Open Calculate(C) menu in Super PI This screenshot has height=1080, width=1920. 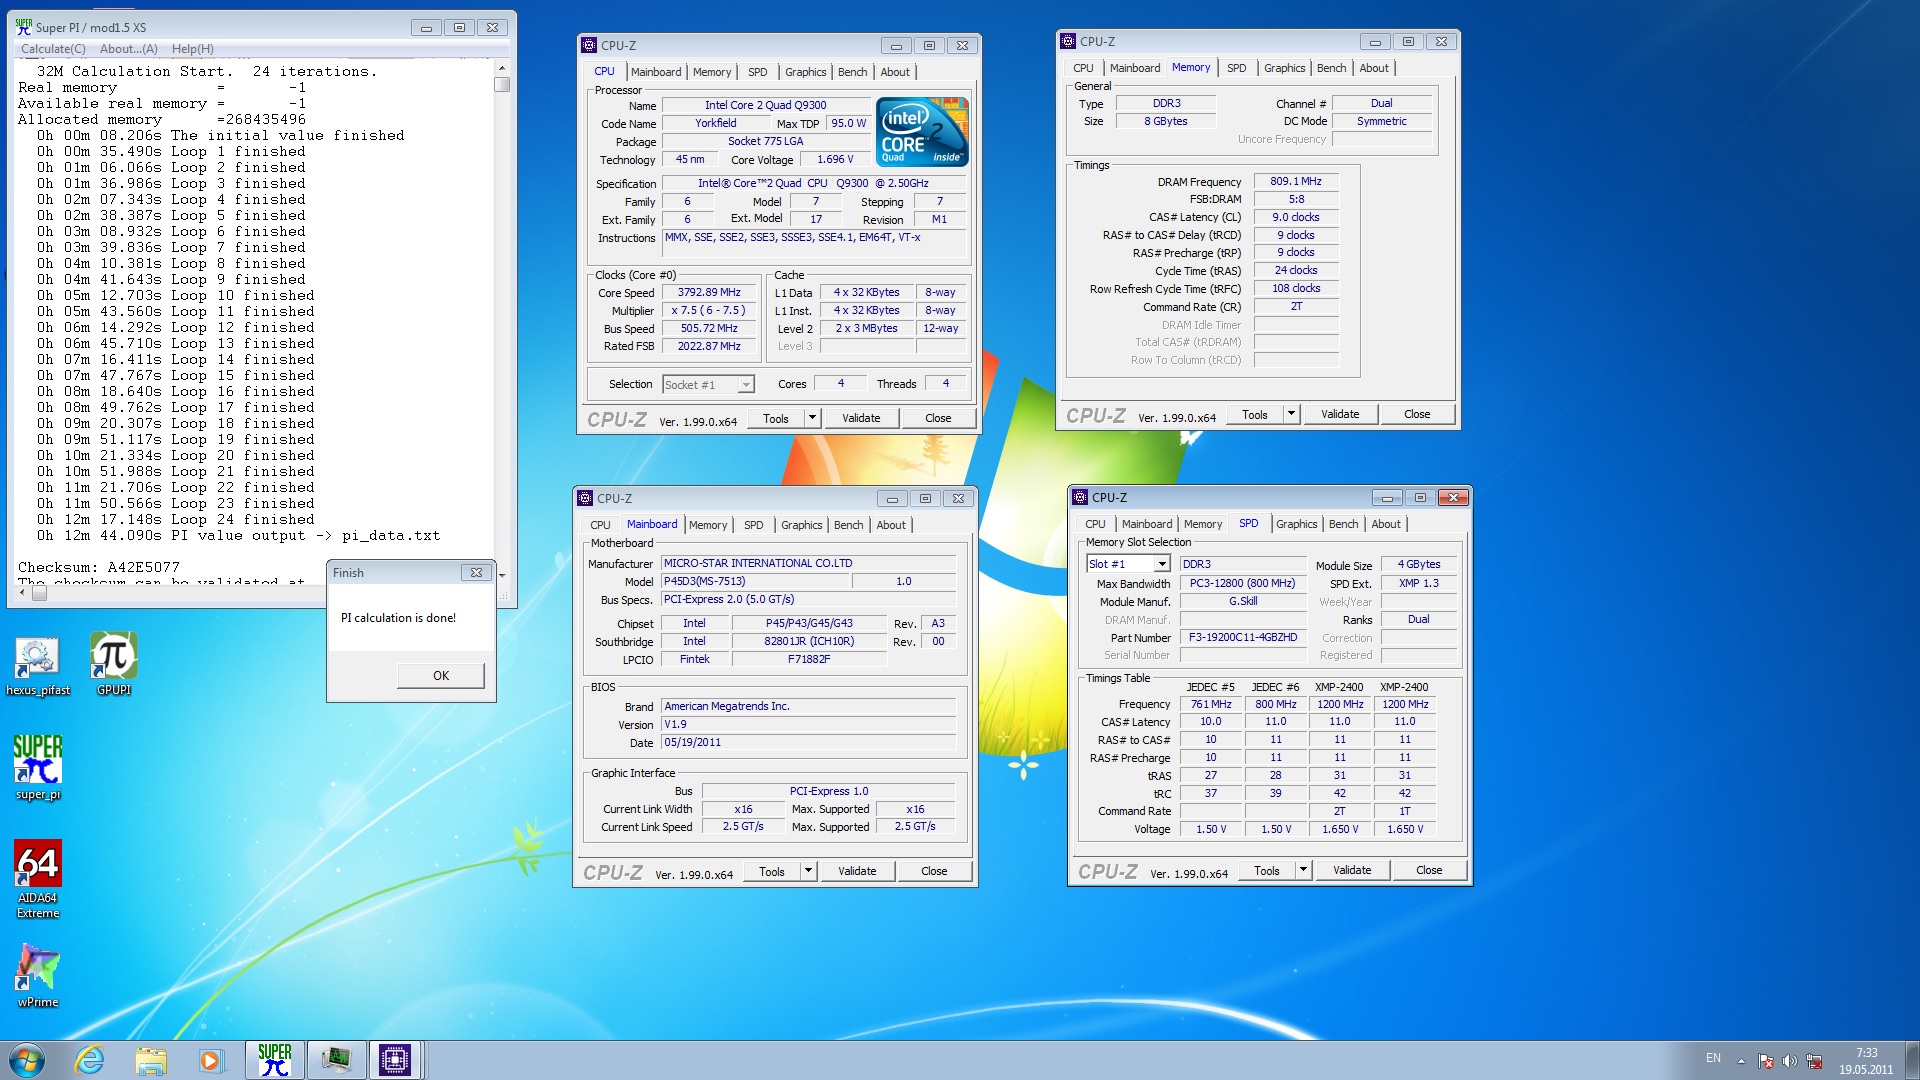tap(53, 49)
